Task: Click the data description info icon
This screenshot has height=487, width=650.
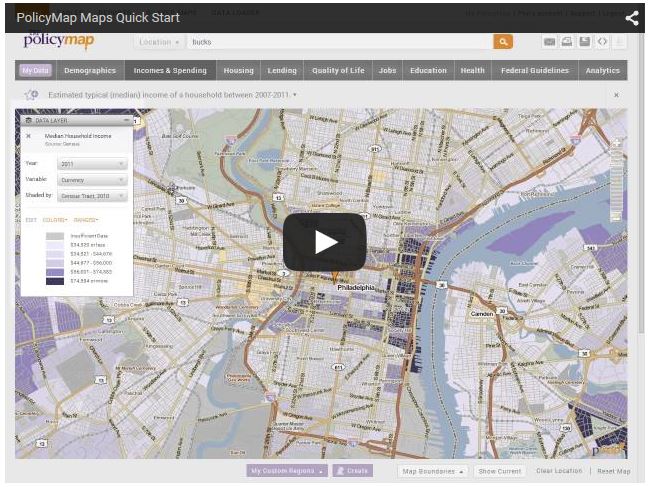Action: pyautogui.click(x=31, y=95)
